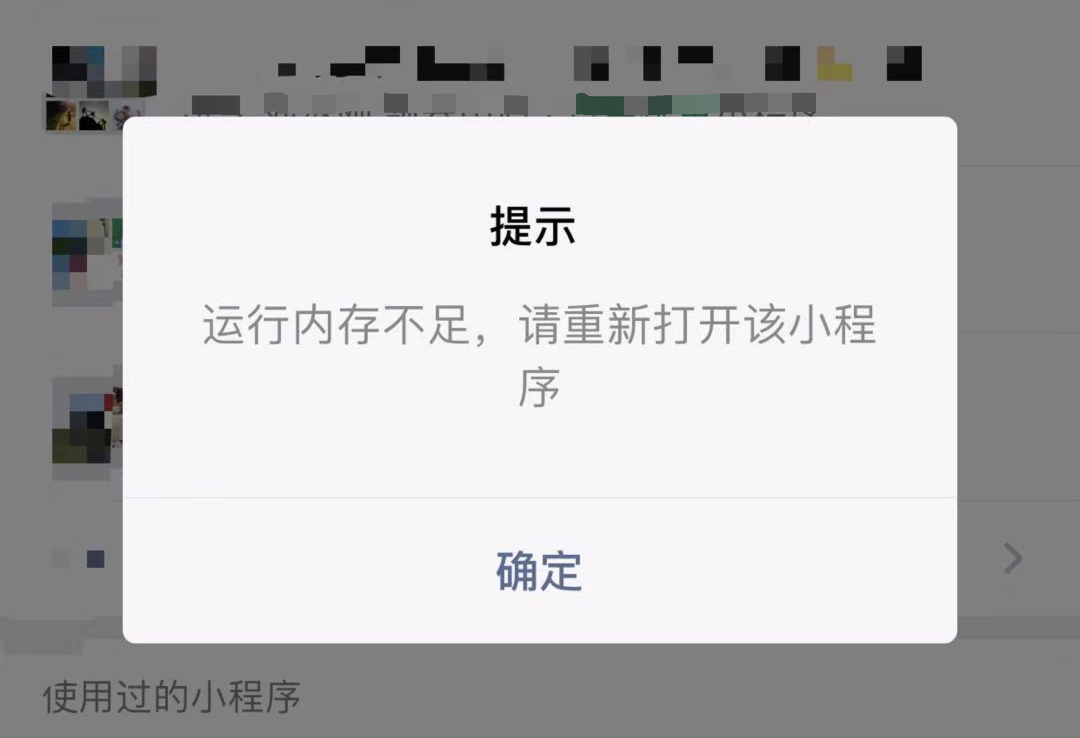1080x738 pixels.
Task: Click the green pixelated text under the top title
Action: point(634,105)
